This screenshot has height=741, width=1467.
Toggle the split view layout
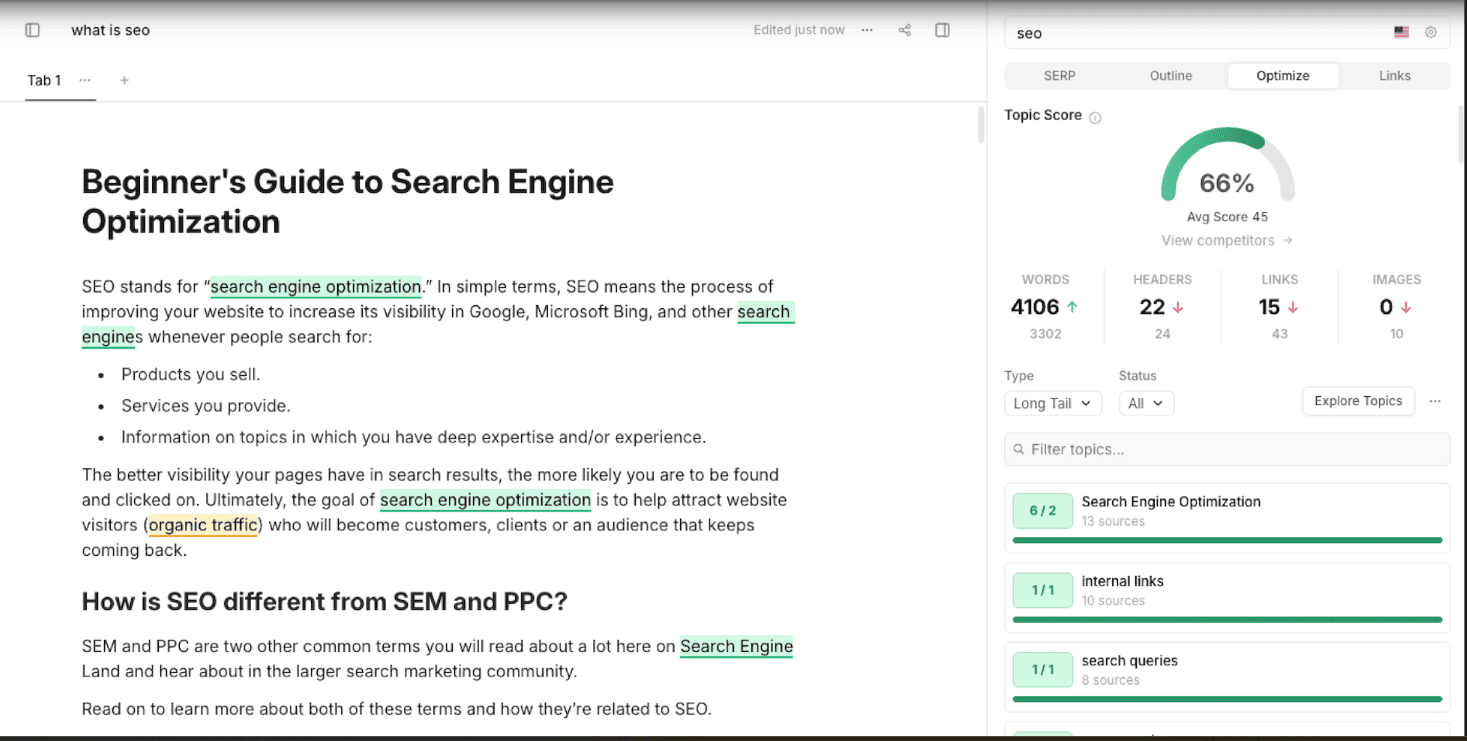click(x=941, y=30)
